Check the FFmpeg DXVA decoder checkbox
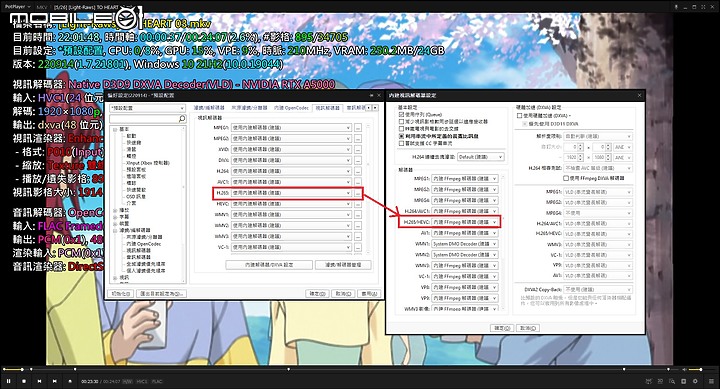720x389 pixels. (x=566, y=178)
